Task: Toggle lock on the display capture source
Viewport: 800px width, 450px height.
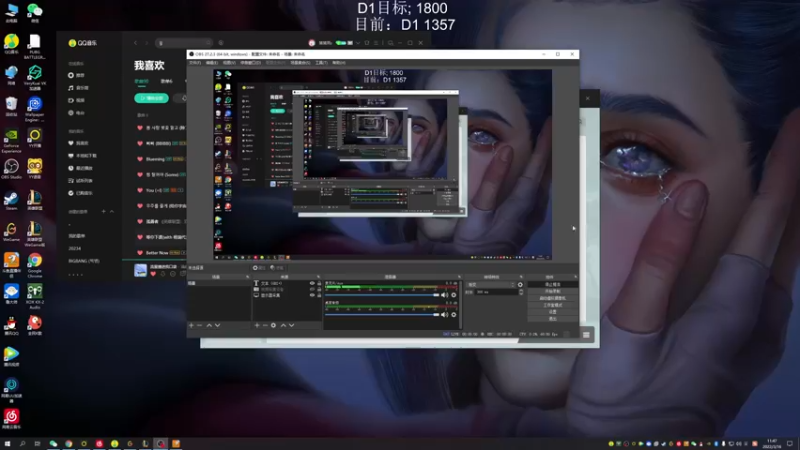Action: [x=319, y=295]
